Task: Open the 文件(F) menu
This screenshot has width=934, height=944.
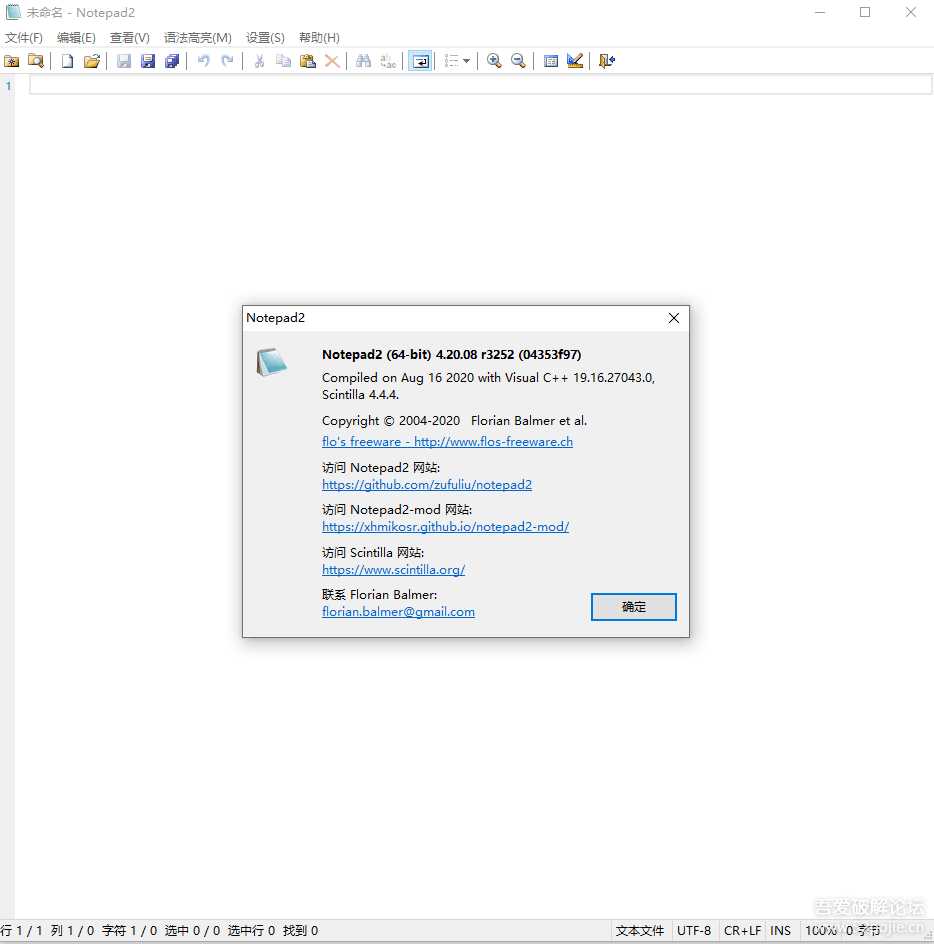Action: [x=23, y=37]
